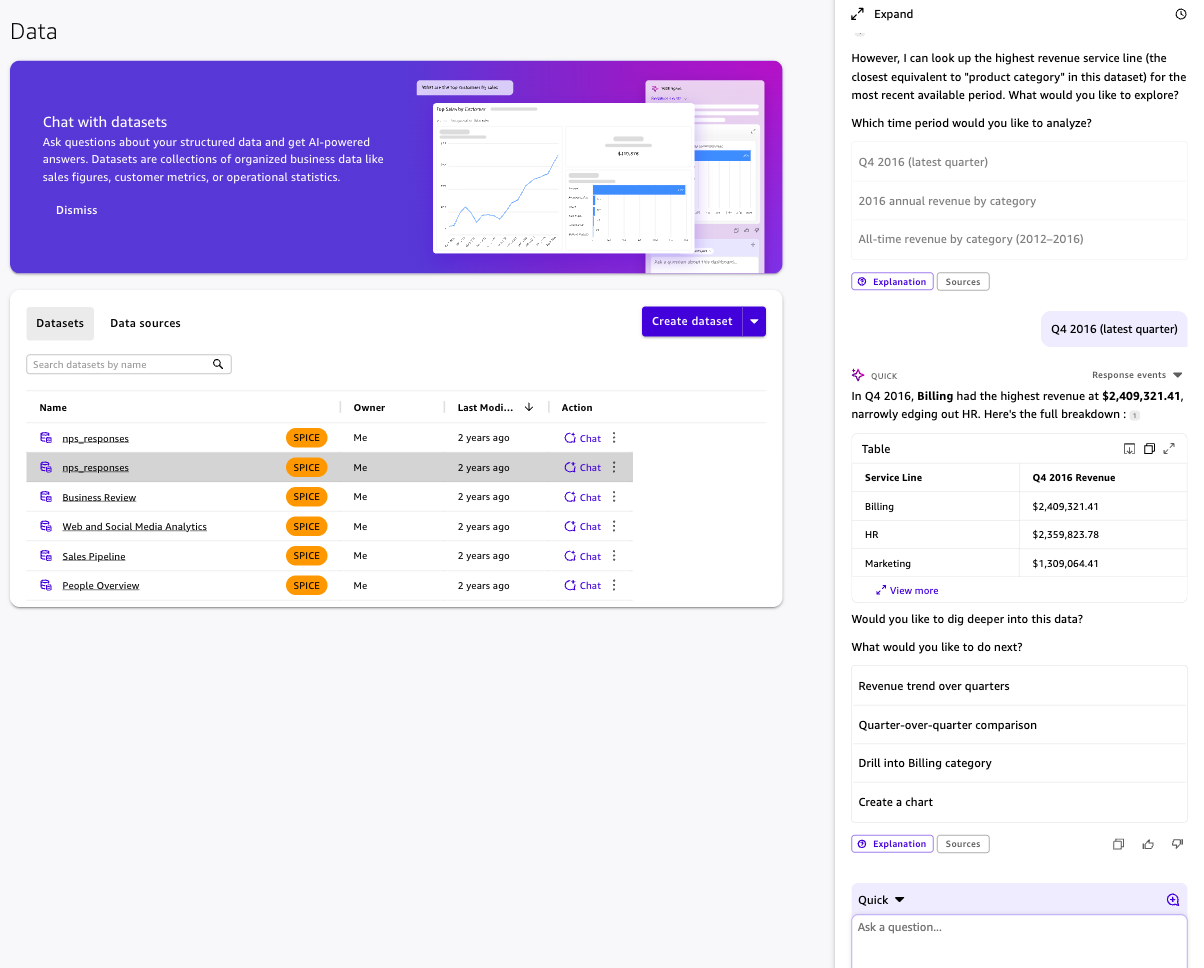Open more actions for Sales Pipeline
Image resolution: width=1204 pixels, height=968 pixels.
tap(614, 556)
